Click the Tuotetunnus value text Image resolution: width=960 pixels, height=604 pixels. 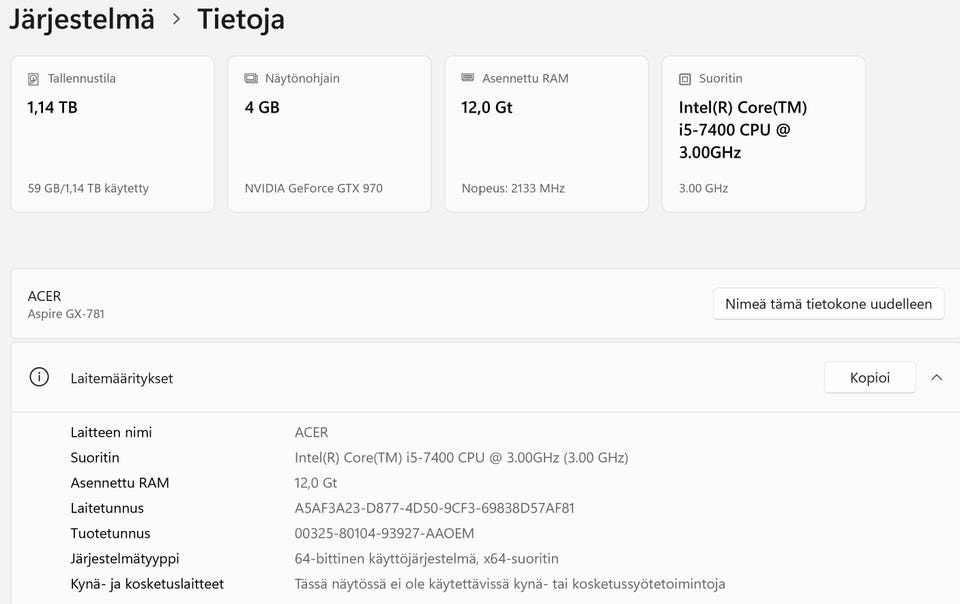click(x=384, y=533)
